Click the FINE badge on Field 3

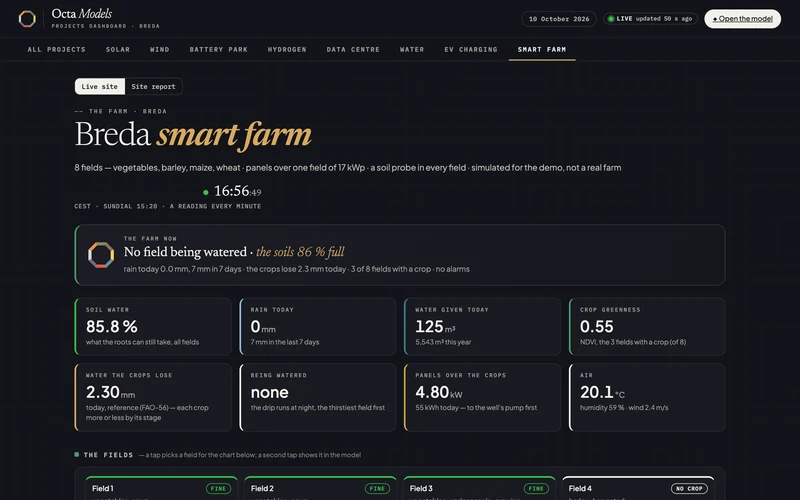[536, 489]
